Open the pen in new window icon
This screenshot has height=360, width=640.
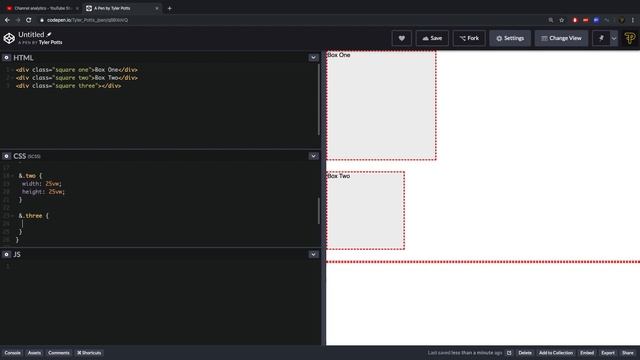509,353
